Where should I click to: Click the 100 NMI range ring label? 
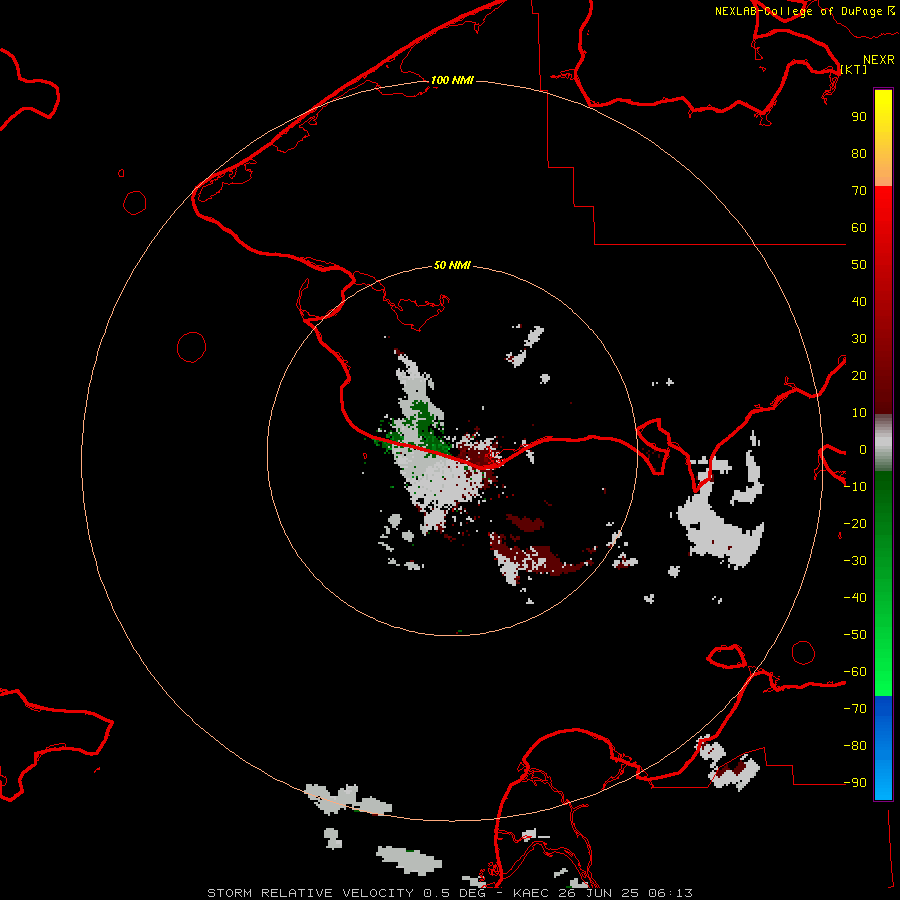(x=452, y=80)
